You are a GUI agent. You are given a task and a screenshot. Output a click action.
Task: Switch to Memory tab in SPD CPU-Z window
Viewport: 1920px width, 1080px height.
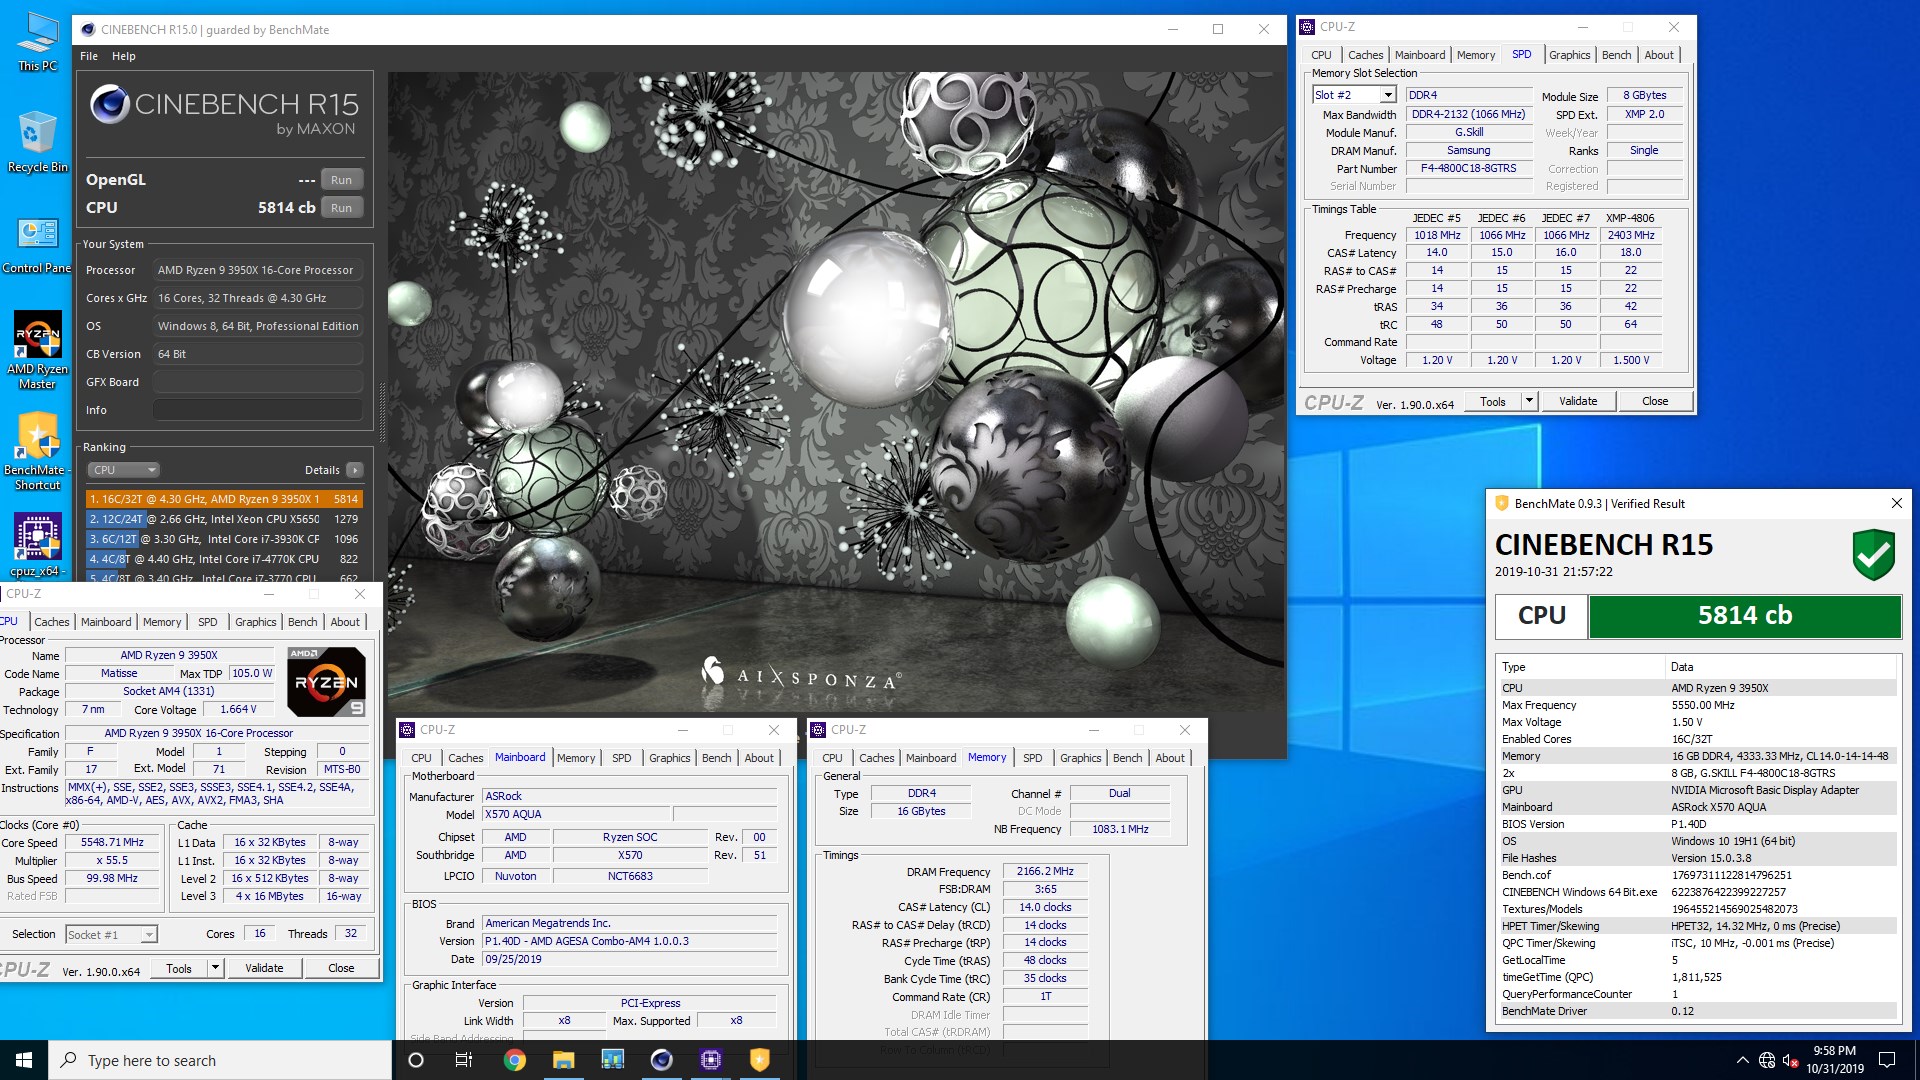[x=1475, y=55]
